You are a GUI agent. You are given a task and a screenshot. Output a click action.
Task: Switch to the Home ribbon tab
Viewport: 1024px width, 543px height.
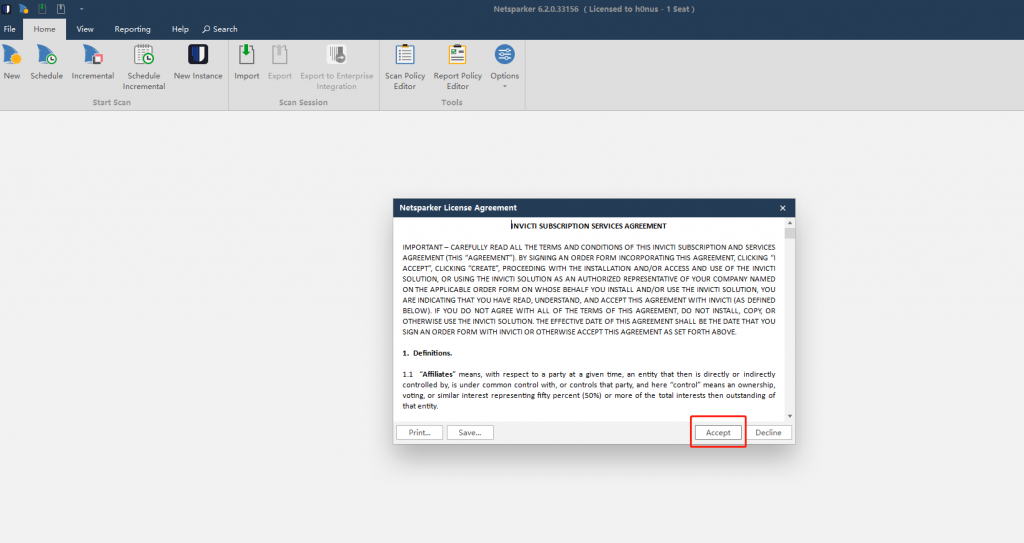tap(44, 29)
